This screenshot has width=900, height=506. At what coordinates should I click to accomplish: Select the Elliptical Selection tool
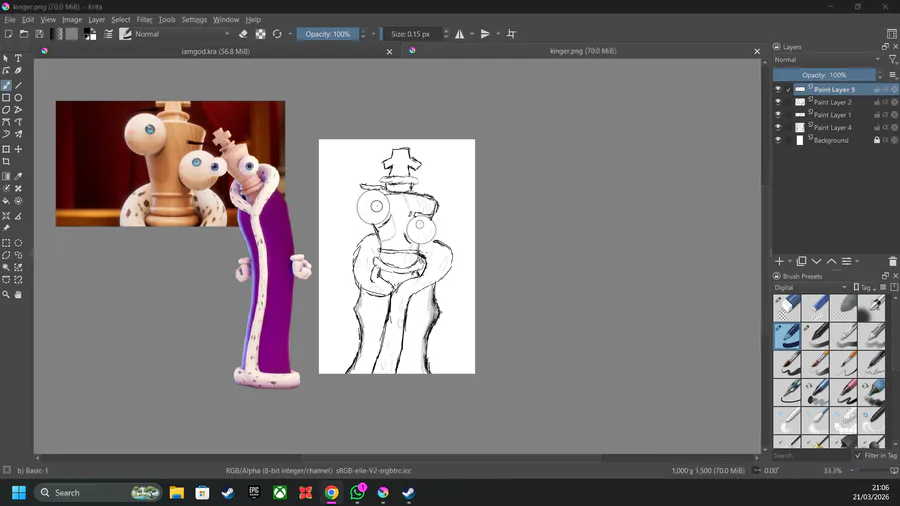[x=18, y=243]
